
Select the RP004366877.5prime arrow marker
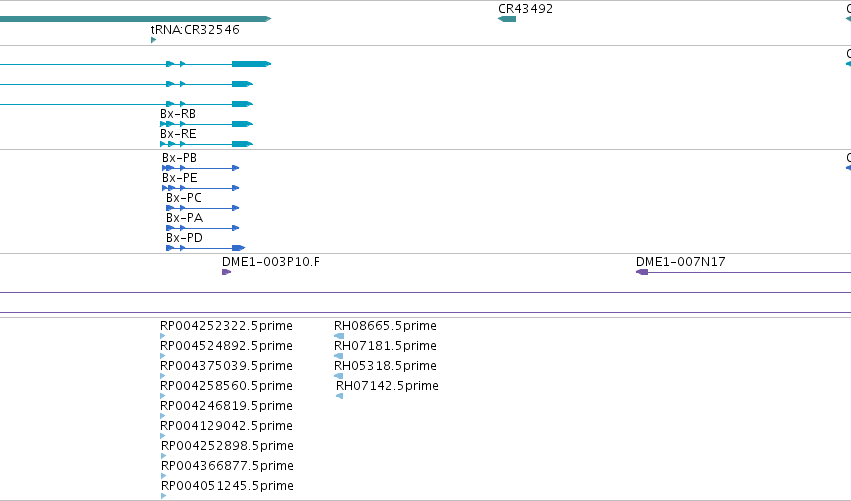click(164, 476)
